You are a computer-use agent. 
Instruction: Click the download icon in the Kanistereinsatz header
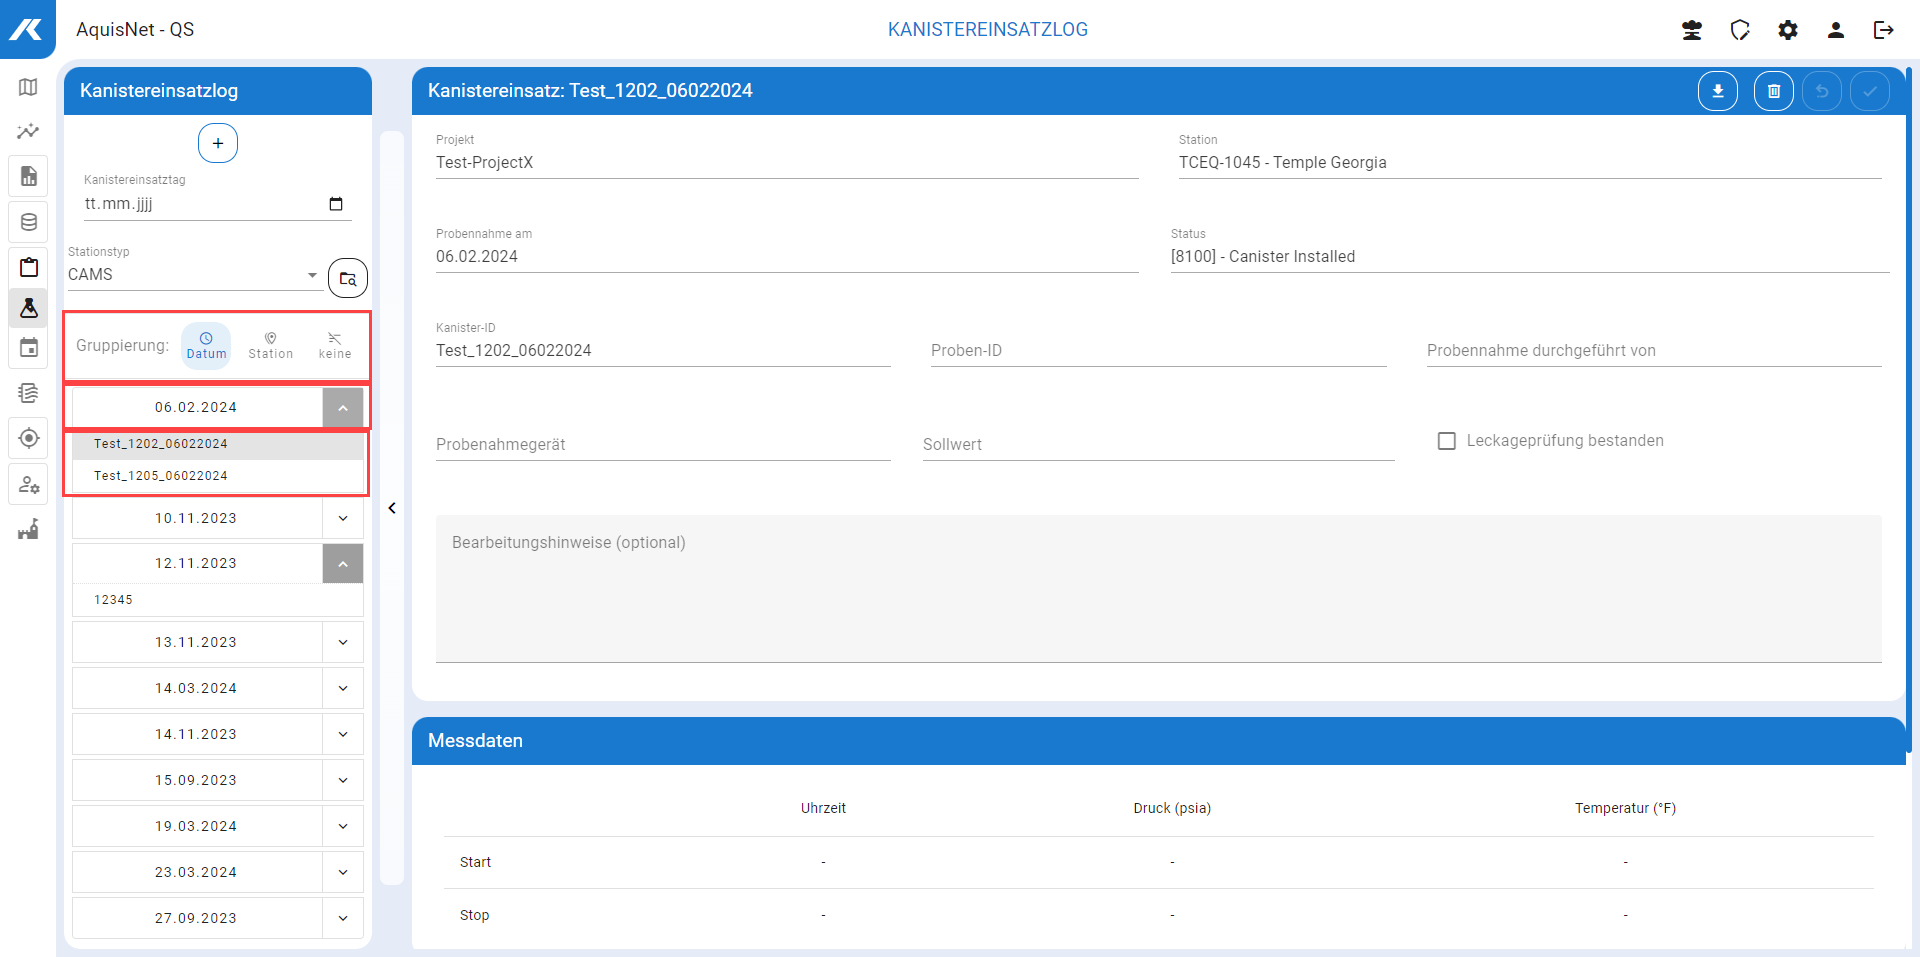point(1717,91)
